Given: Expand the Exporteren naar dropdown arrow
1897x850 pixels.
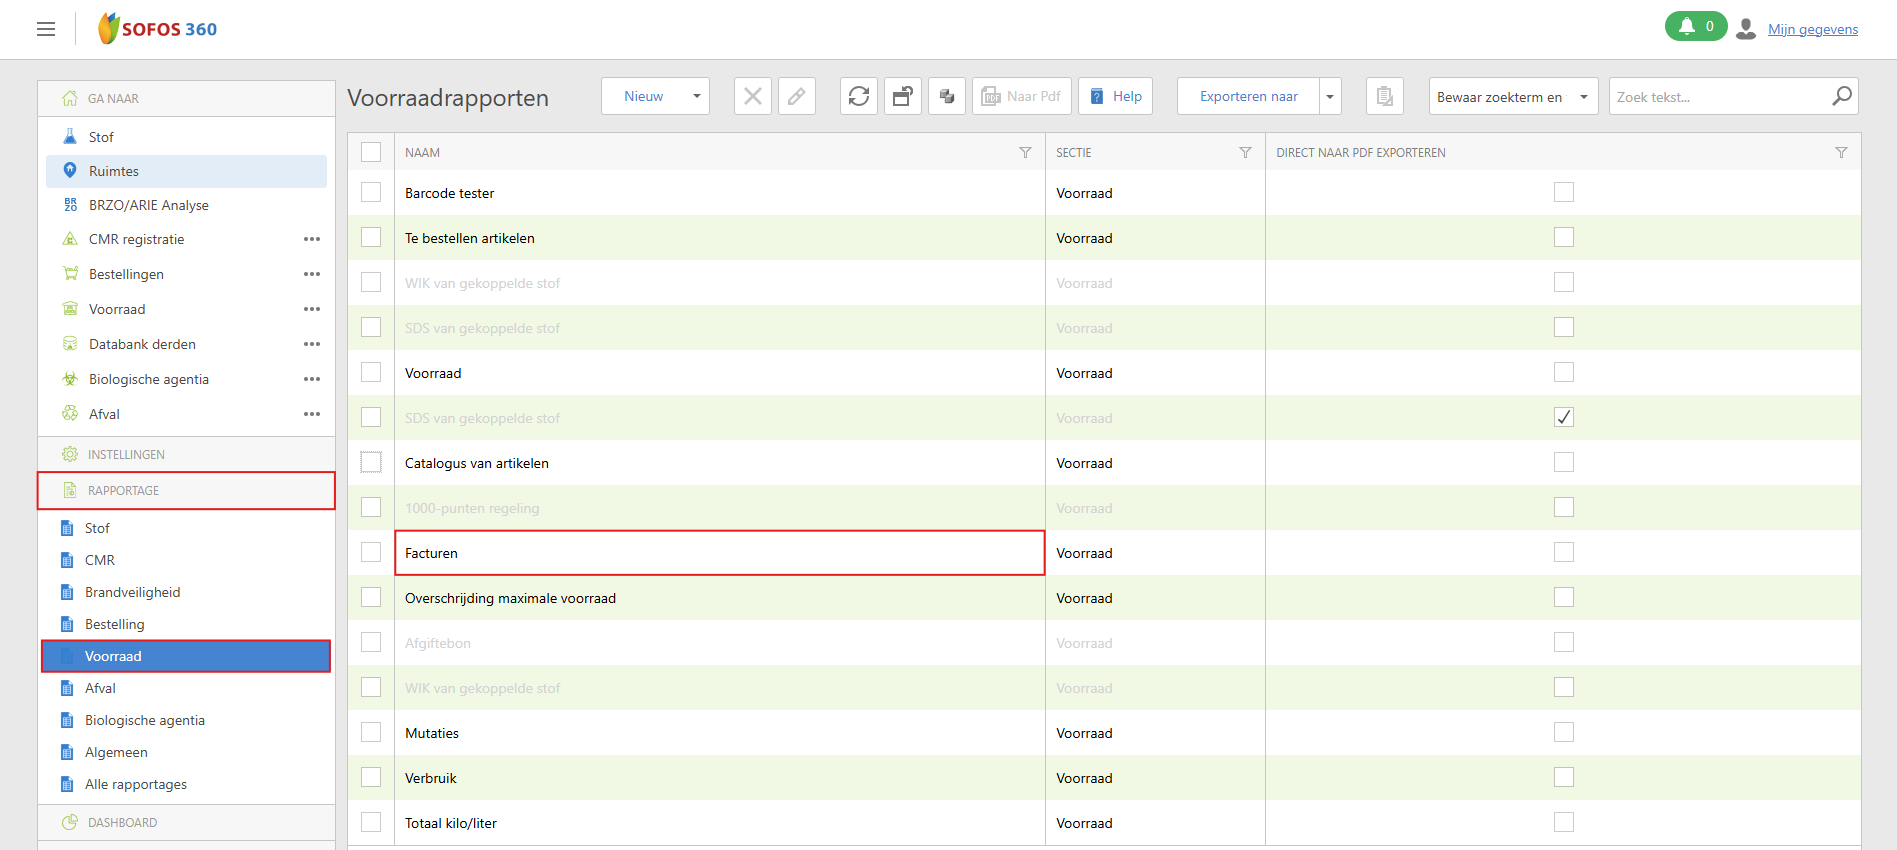Looking at the screenshot, I should pyautogui.click(x=1330, y=97).
